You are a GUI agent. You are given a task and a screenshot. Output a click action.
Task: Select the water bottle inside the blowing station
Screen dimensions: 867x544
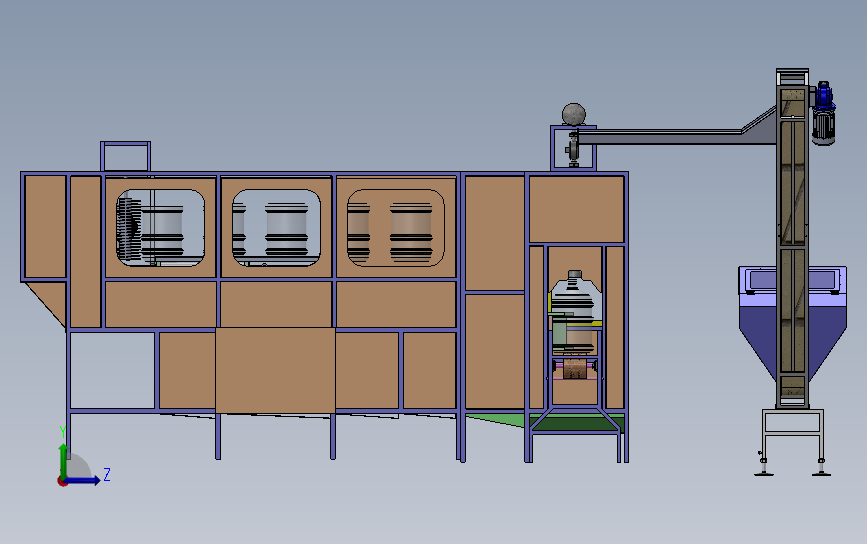[x=575, y=311]
